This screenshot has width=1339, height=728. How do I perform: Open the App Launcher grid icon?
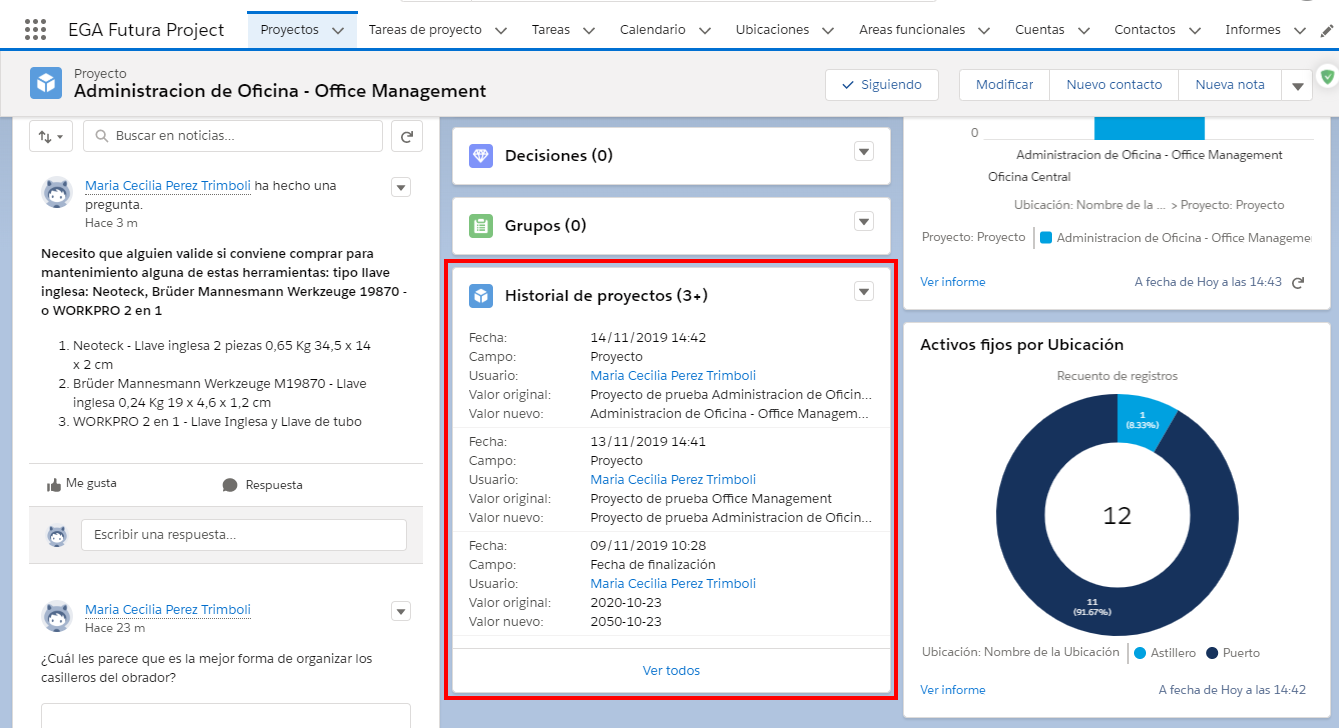coord(35,30)
